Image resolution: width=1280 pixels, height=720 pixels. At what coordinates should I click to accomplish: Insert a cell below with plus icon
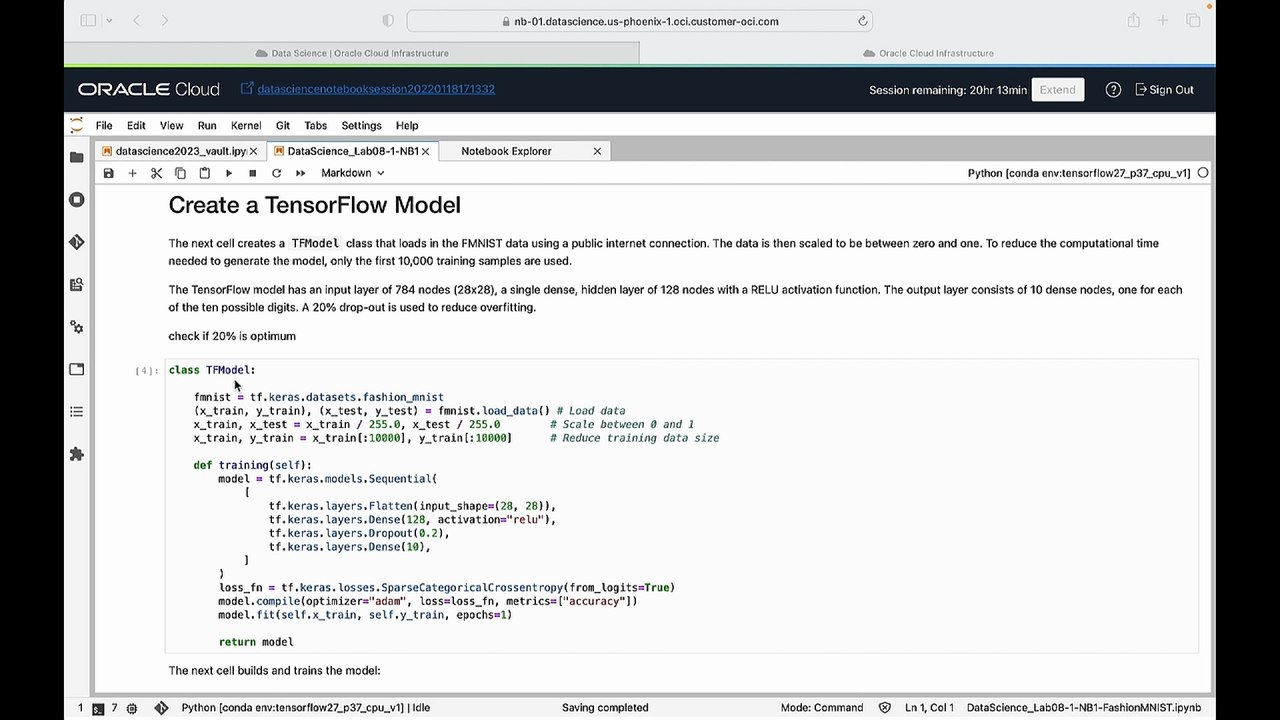[x=132, y=173]
